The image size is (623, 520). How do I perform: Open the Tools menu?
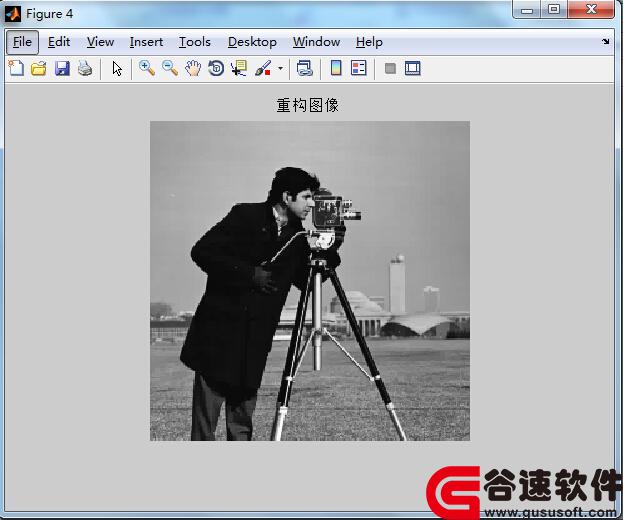(x=195, y=42)
